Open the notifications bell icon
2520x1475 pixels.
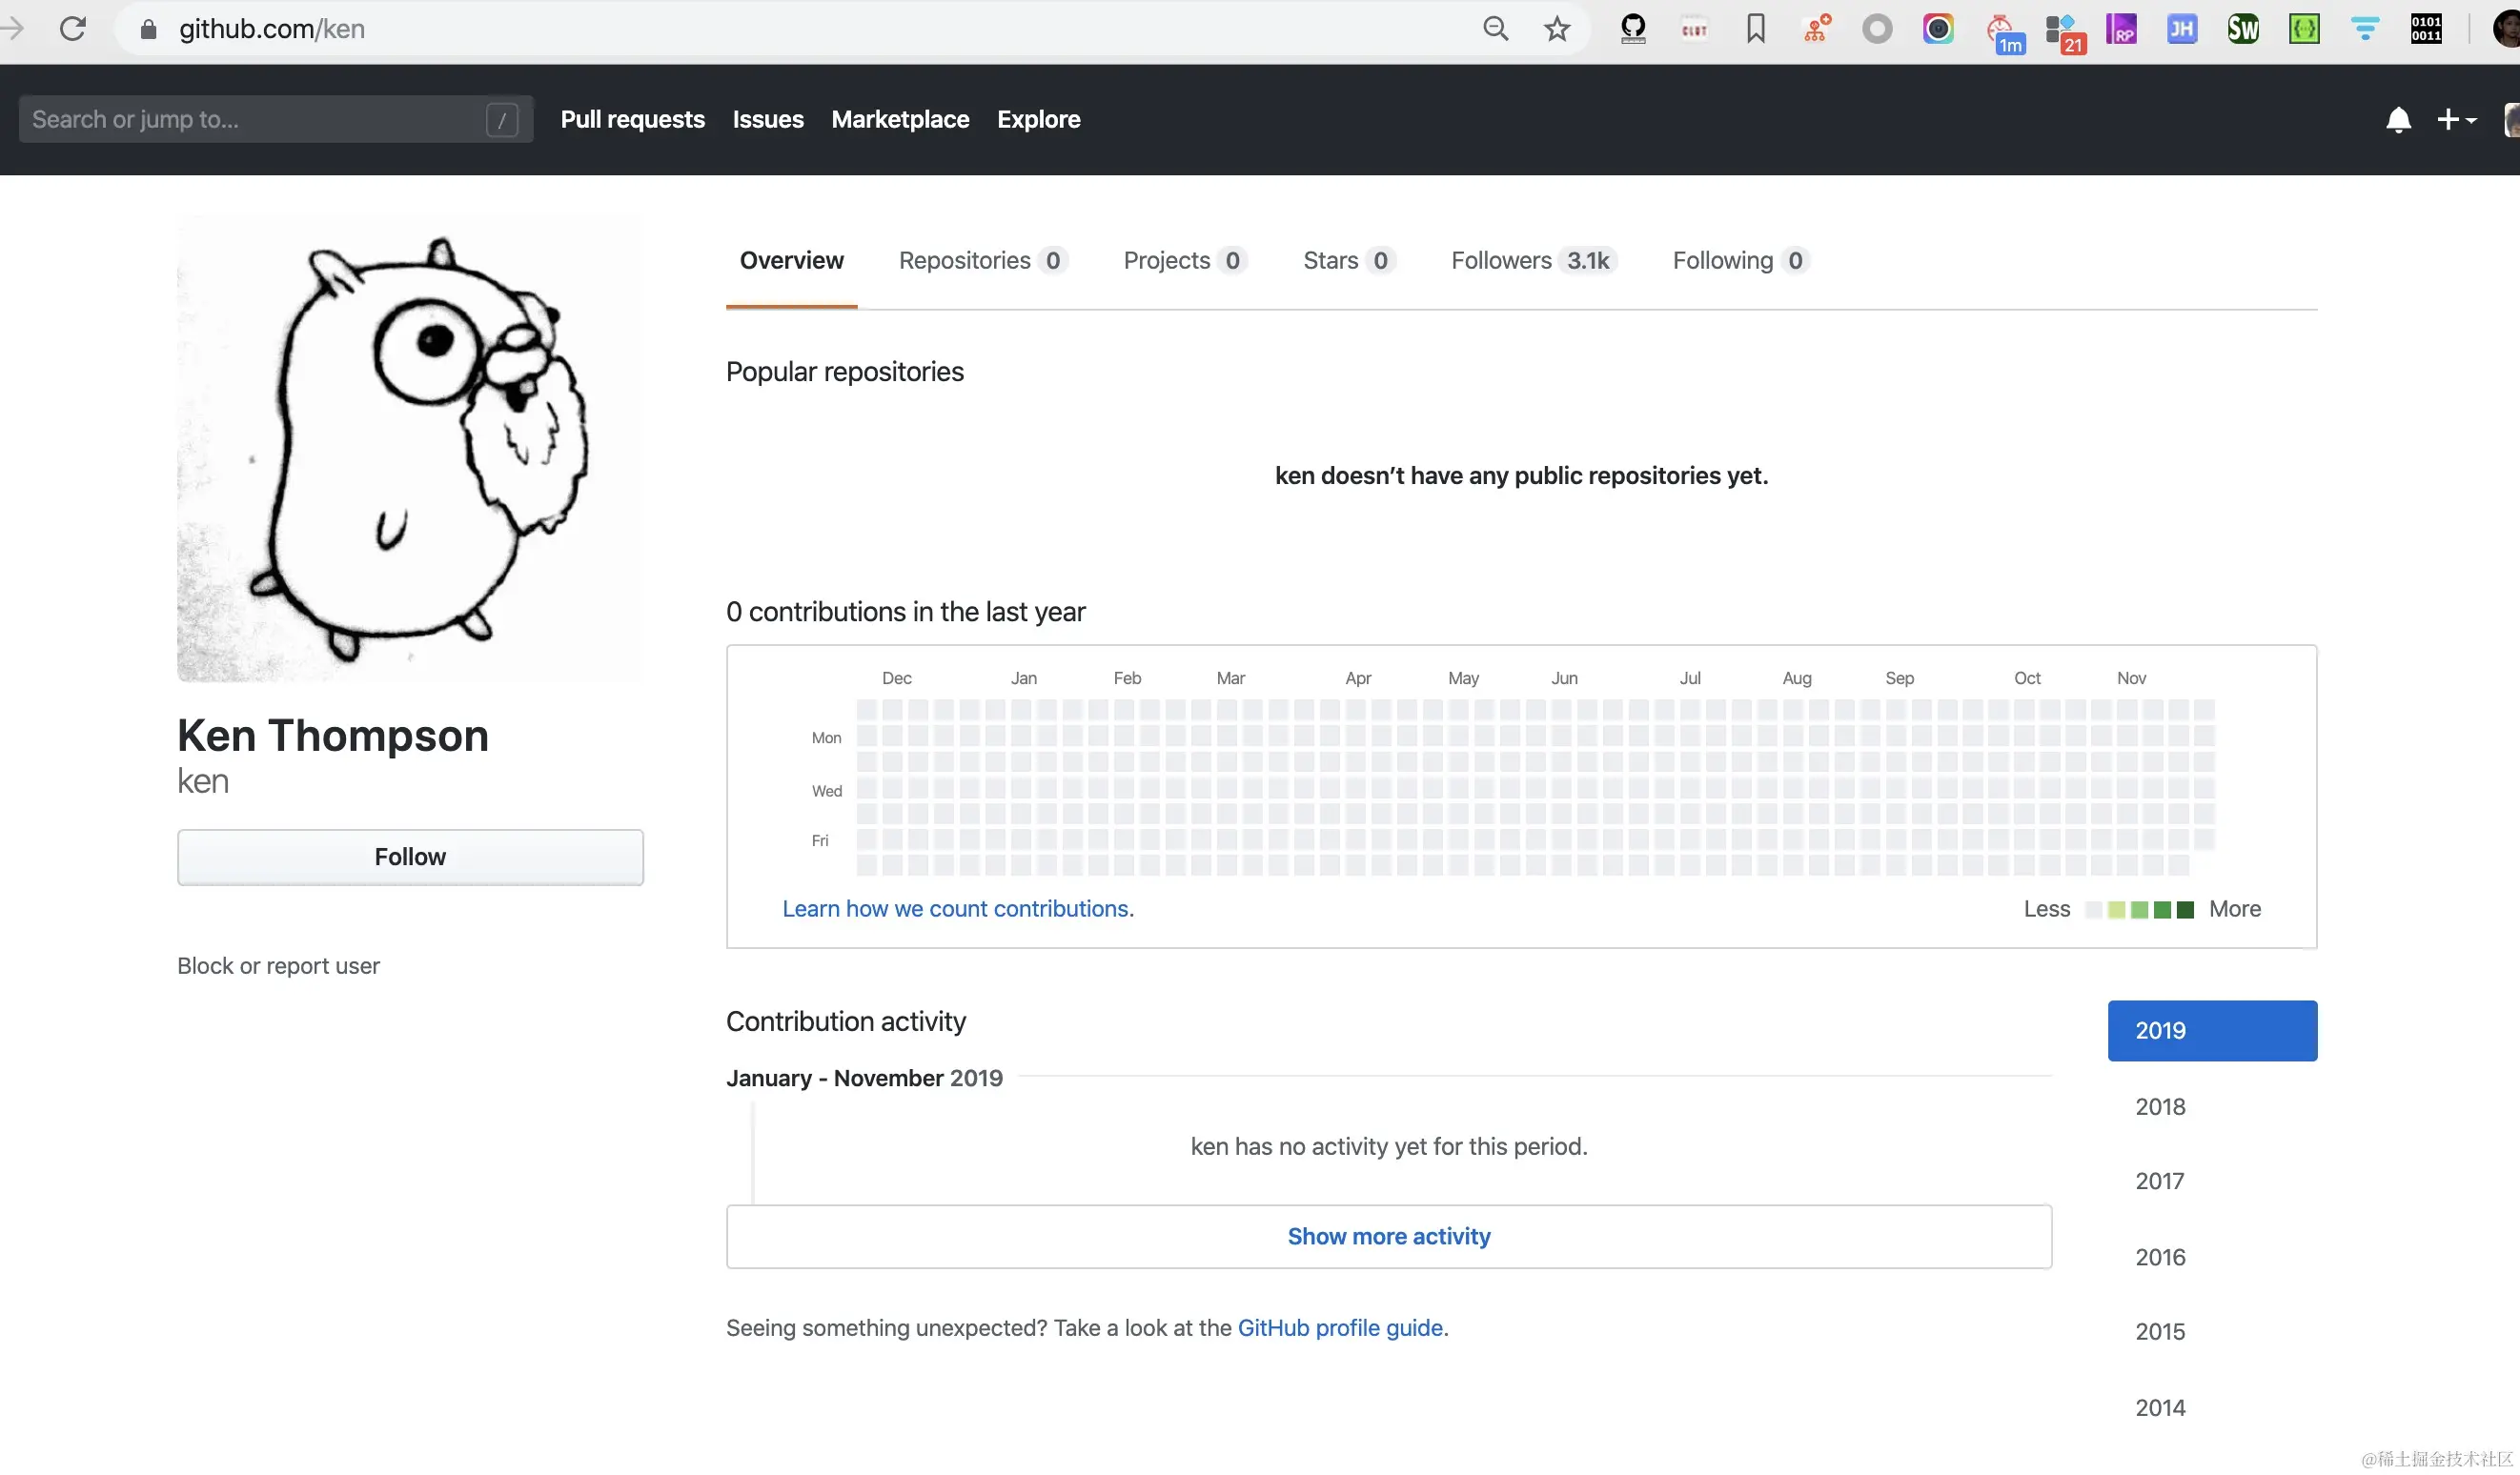[x=2398, y=120]
